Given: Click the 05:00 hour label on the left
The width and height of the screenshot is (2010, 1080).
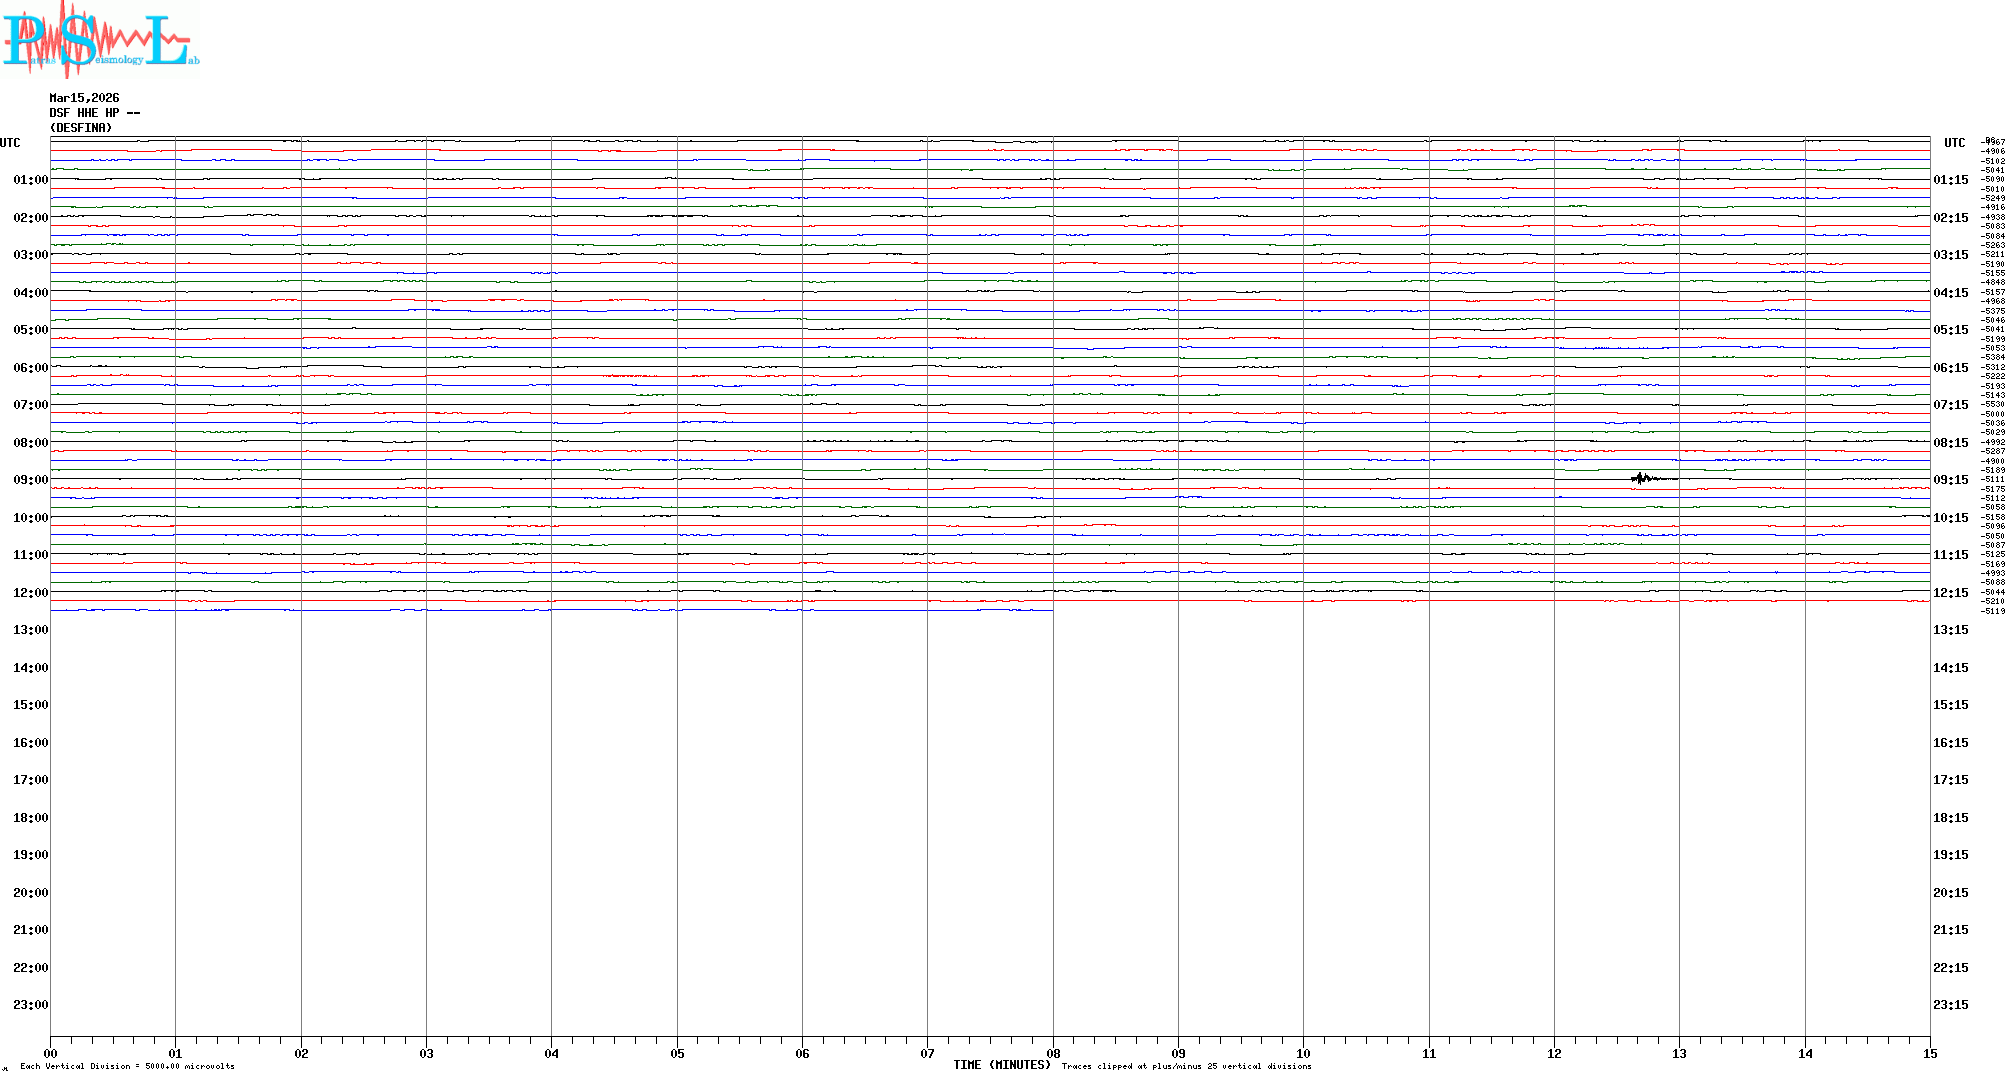Looking at the screenshot, I should pyautogui.click(x=30, y=330).
